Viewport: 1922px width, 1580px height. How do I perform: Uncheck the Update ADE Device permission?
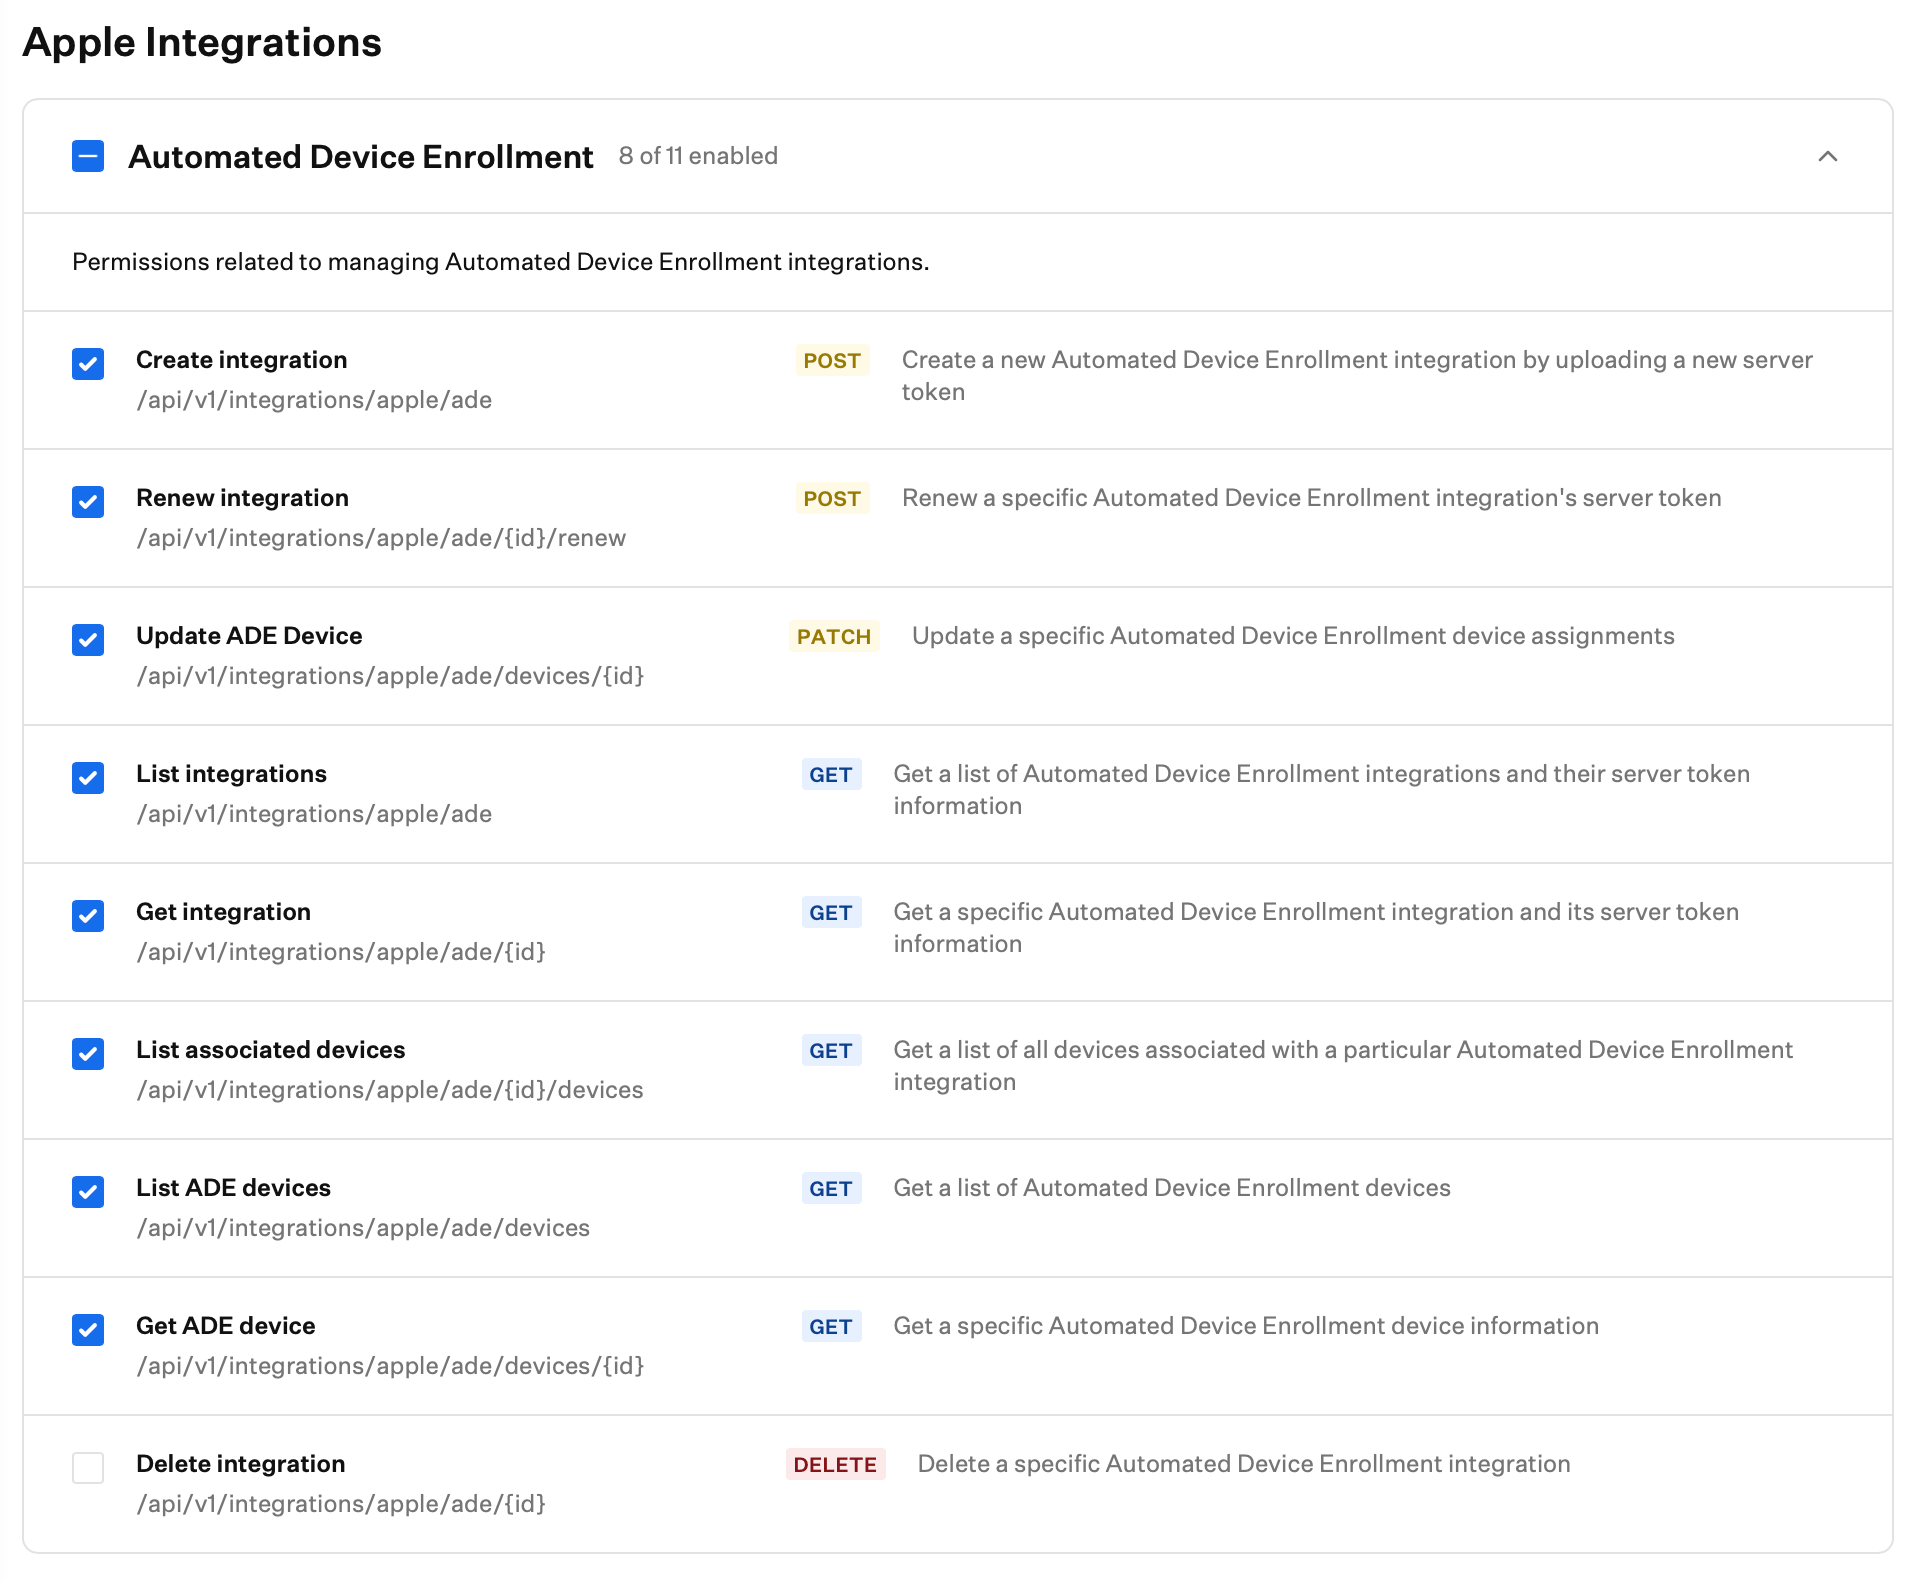tap(88, 640)
